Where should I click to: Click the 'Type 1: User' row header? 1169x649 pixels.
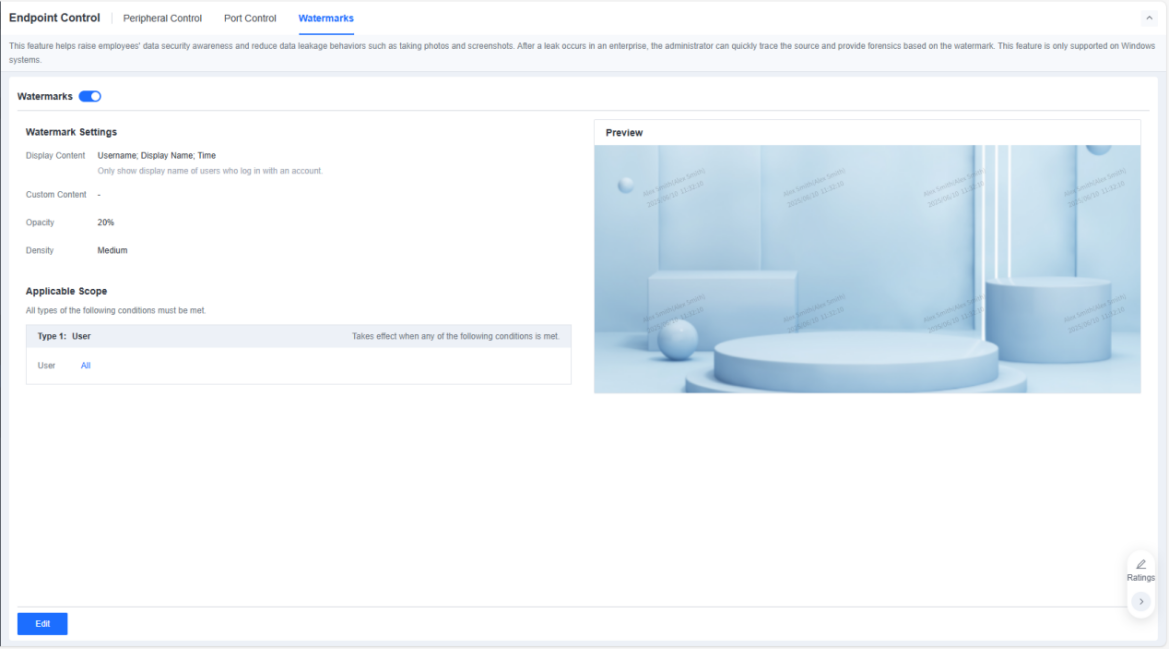299,336
